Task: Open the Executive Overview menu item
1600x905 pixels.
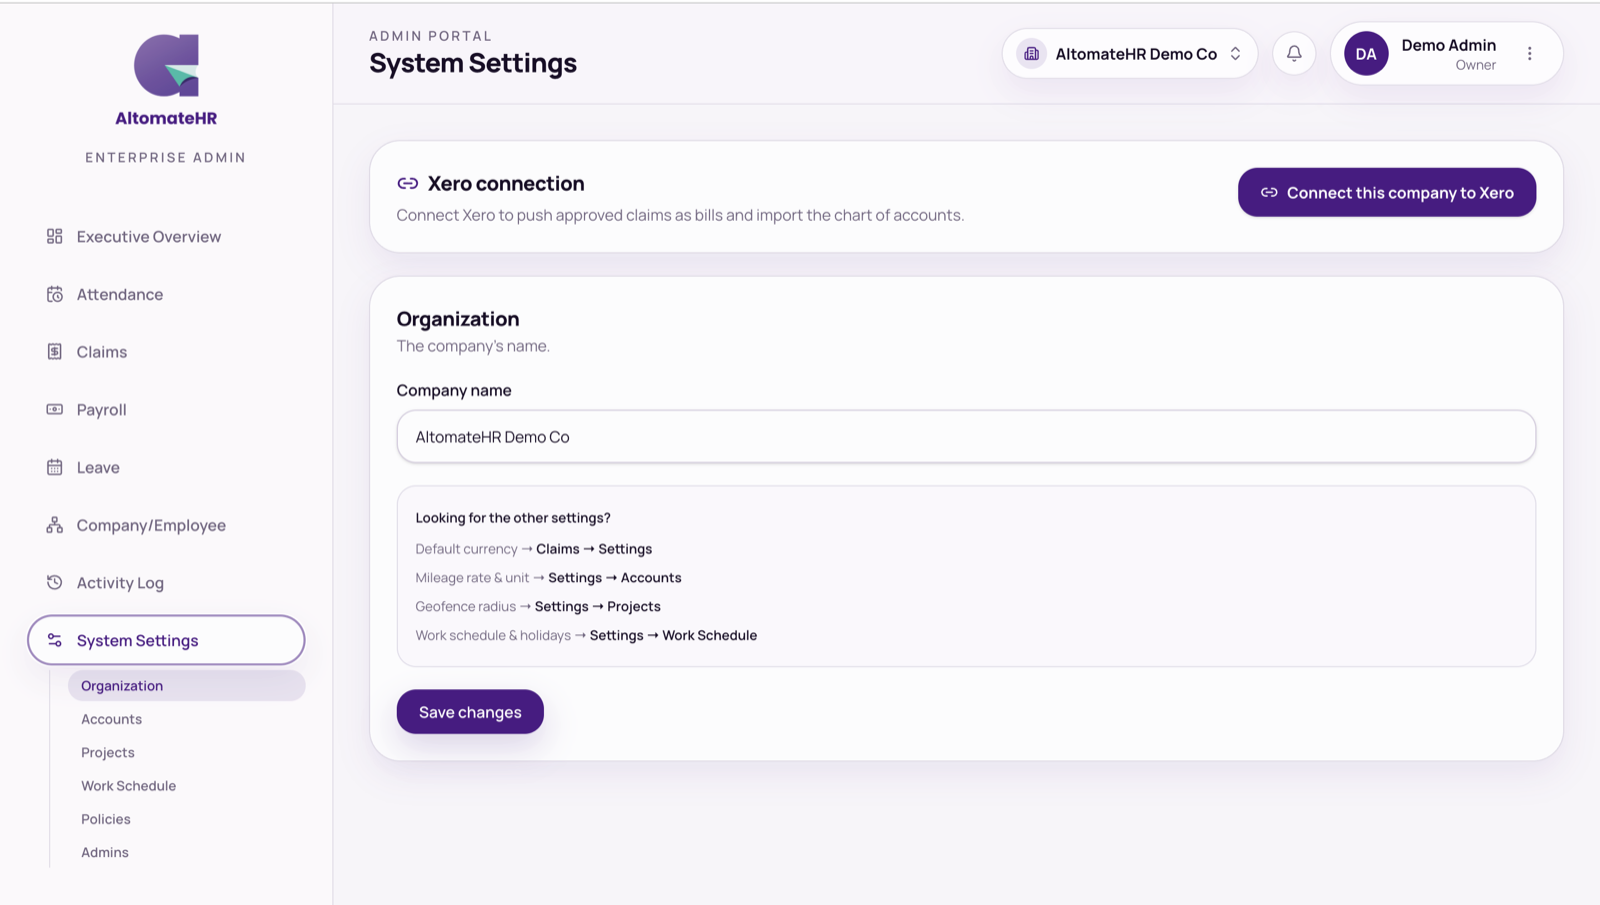Action: (x=166, y=237)
